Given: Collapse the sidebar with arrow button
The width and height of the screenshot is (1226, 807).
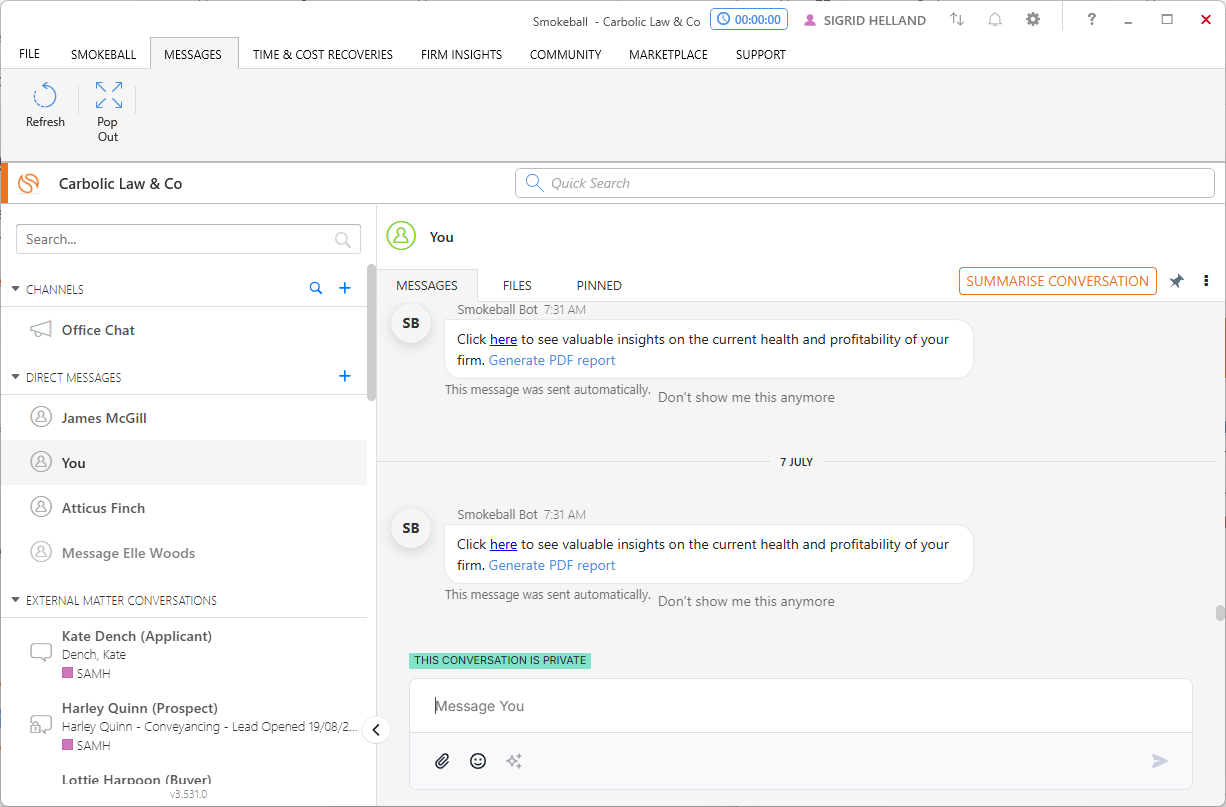Looking at the screenshot, I should pos(376,730).
